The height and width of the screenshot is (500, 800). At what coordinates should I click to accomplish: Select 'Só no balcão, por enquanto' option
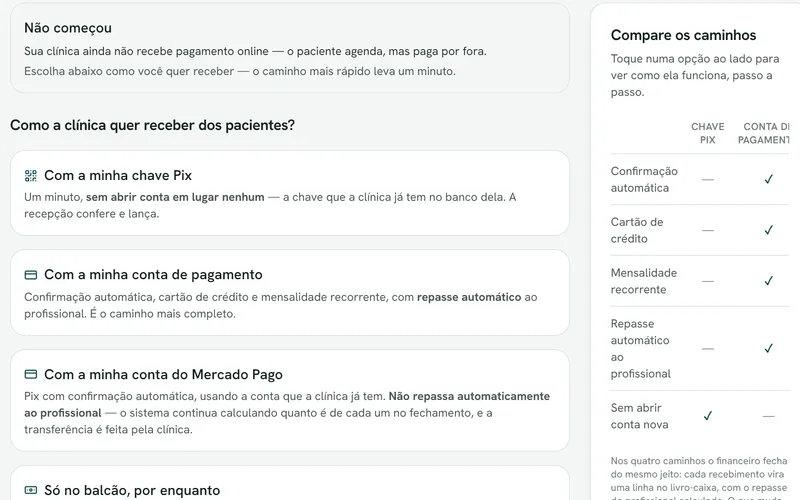click(x=290, y=483)
